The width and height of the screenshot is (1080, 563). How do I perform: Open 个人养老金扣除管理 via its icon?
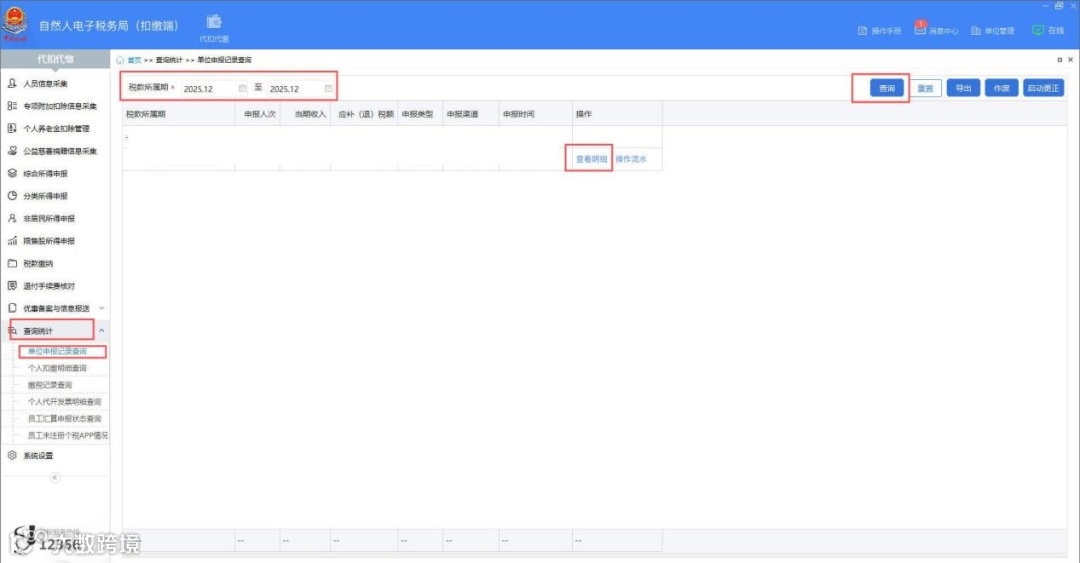pos(12,128)
